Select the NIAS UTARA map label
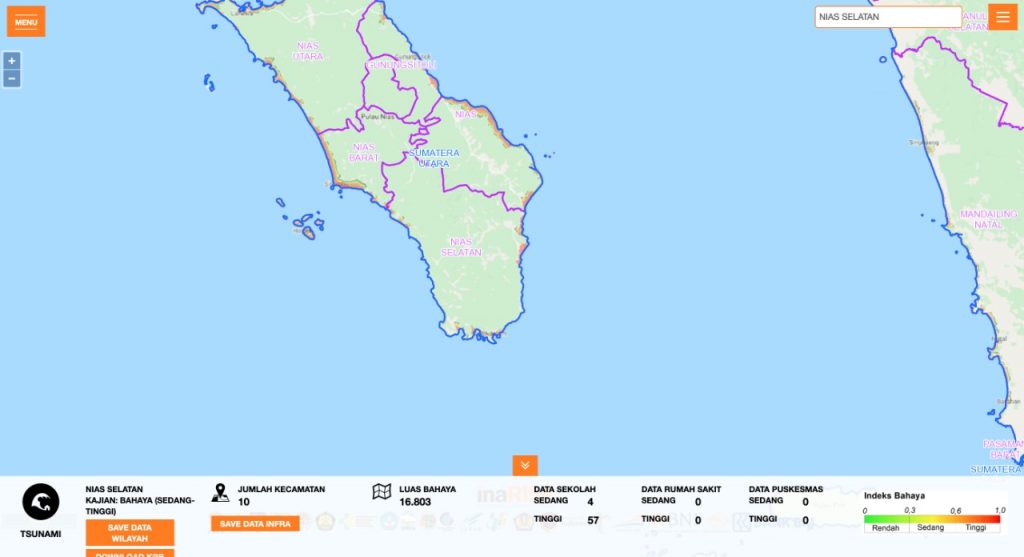The height and width of the screenshot is (557, 1024). point(308,51)
